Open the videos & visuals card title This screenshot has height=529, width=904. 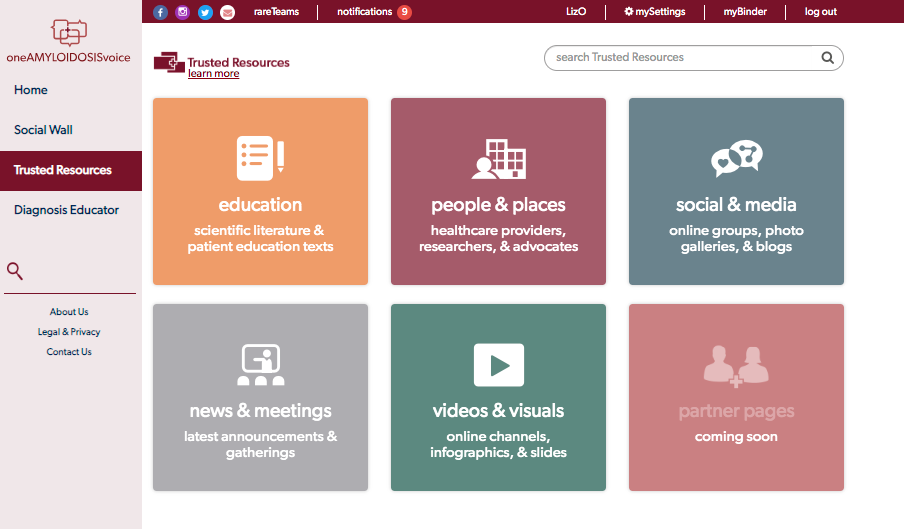point(499,411)
